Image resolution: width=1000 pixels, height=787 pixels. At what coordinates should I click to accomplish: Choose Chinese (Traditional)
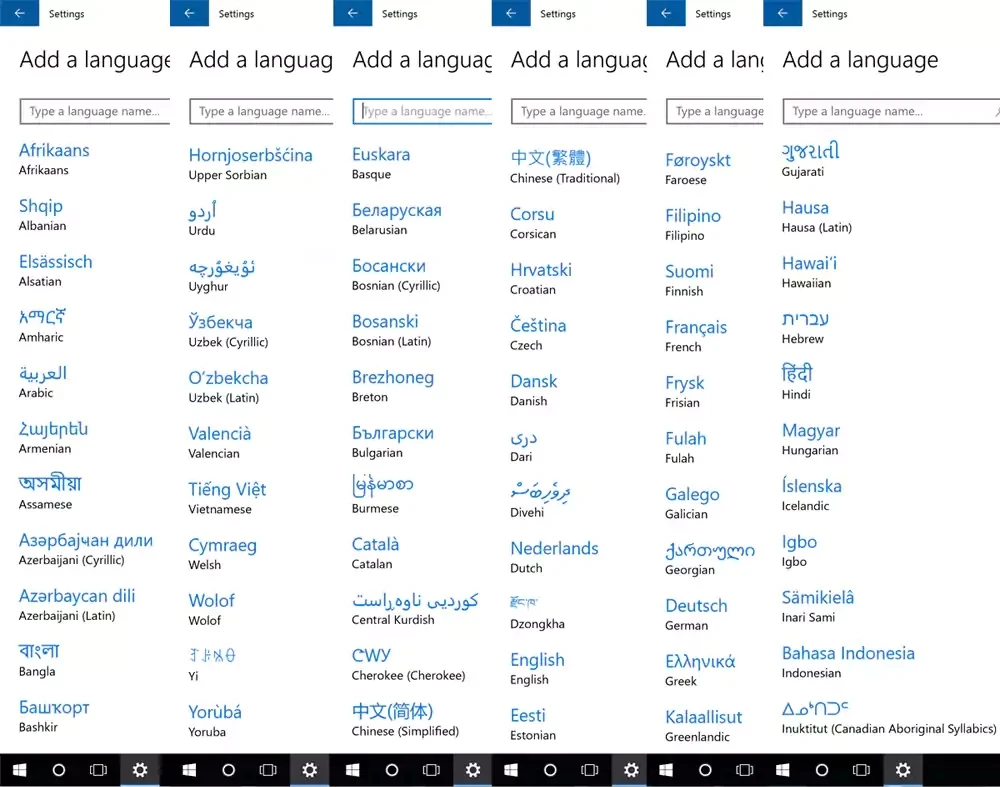click(x=565, y=167)
